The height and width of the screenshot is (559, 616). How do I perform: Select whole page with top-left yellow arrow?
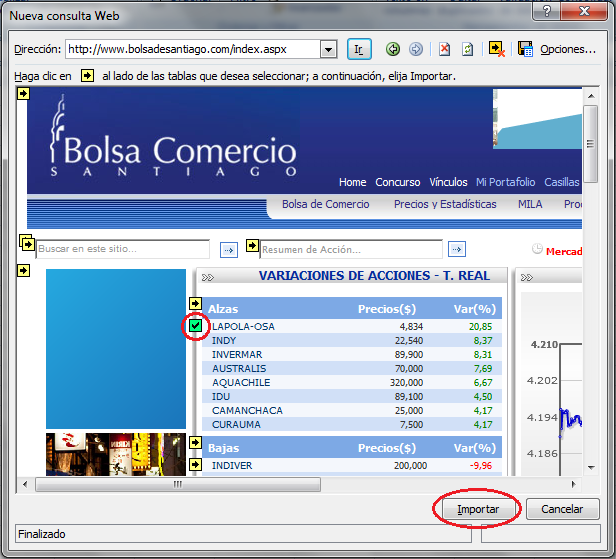(x=23, y=93)
